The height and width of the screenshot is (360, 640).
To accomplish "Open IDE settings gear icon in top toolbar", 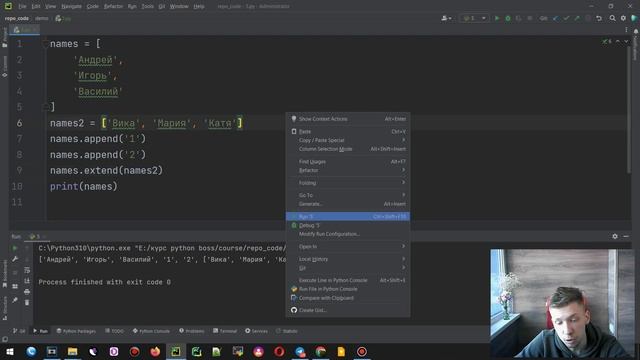I will click(x=623, y=18).
